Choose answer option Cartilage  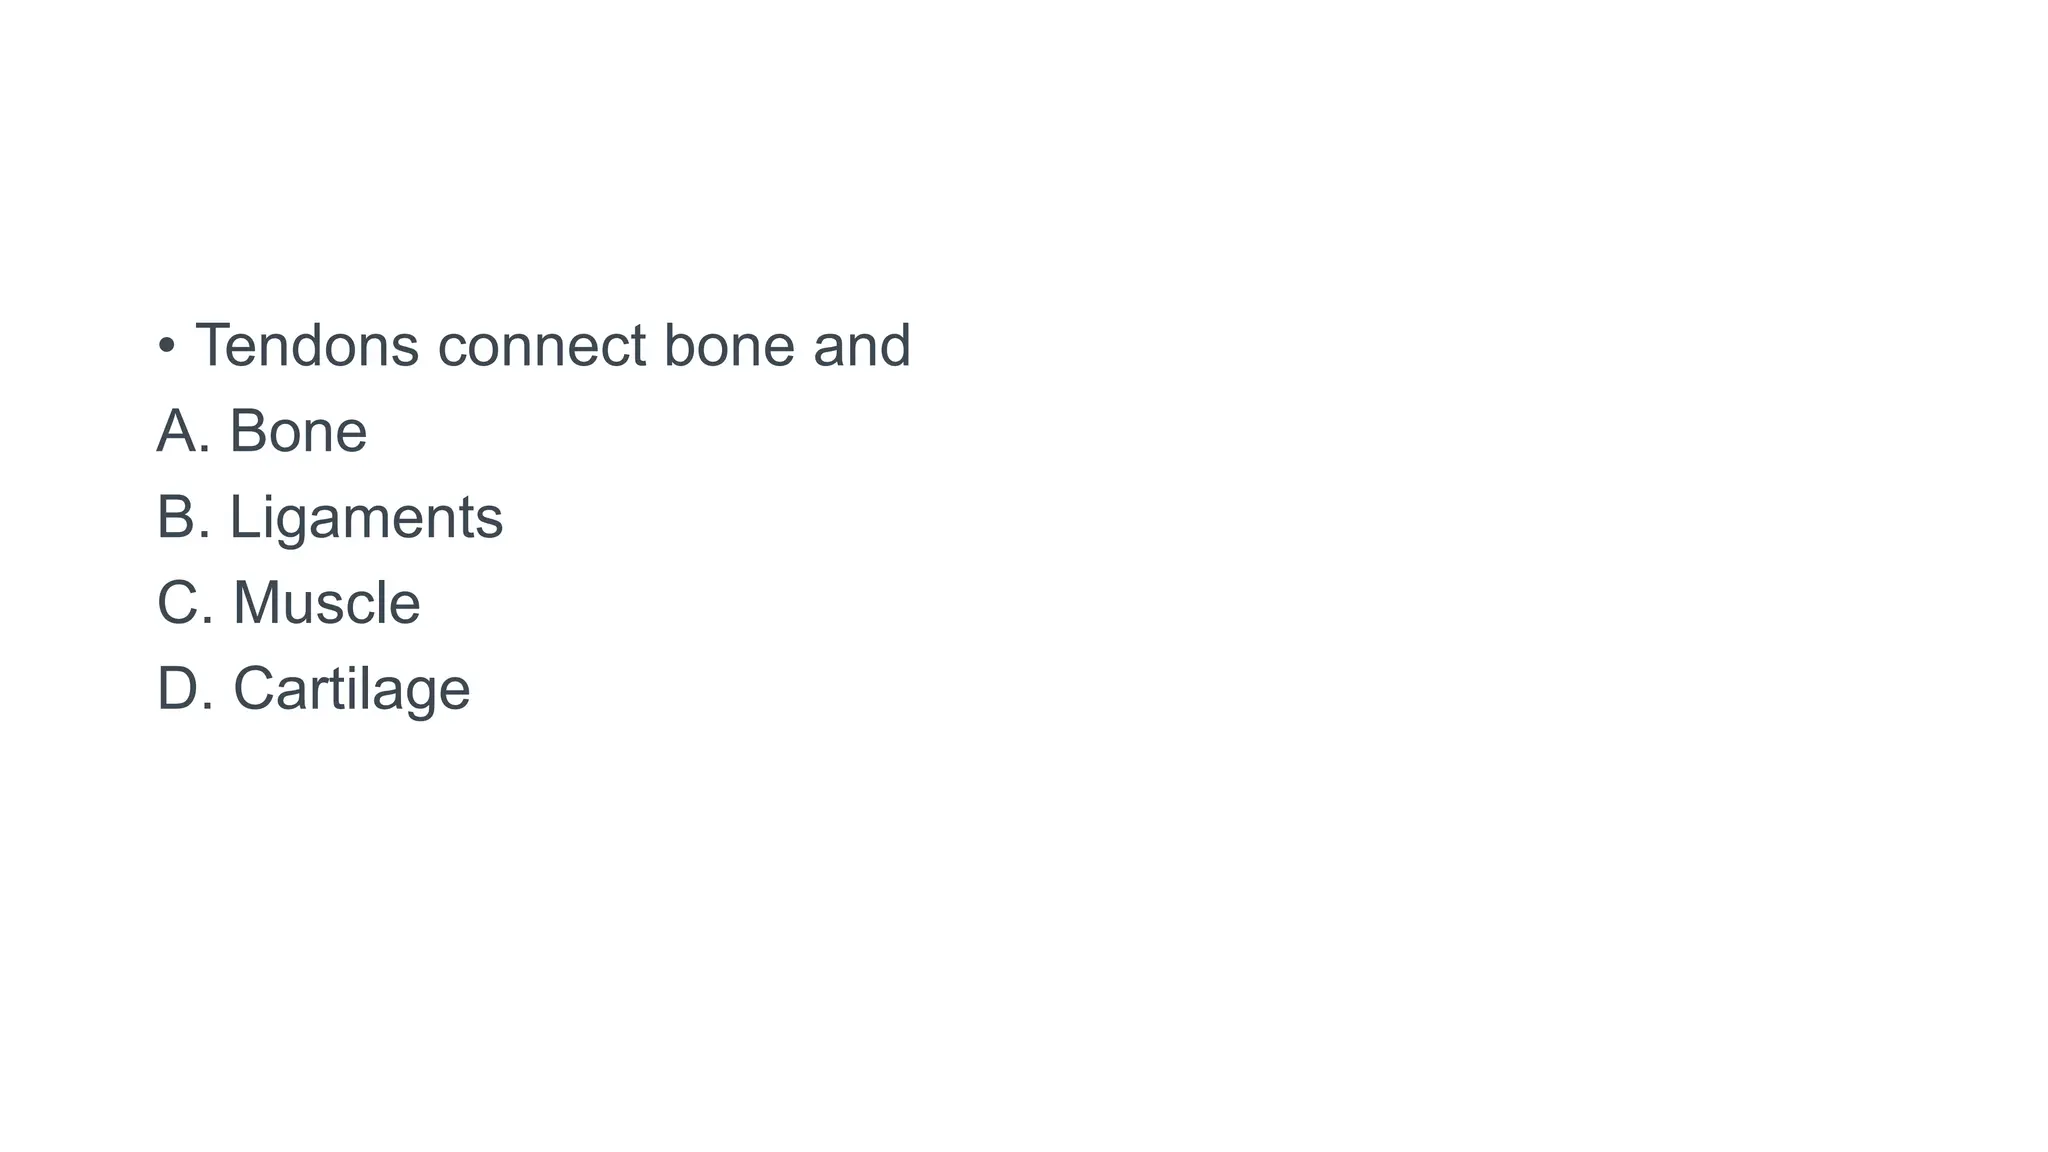coord(352,691)
